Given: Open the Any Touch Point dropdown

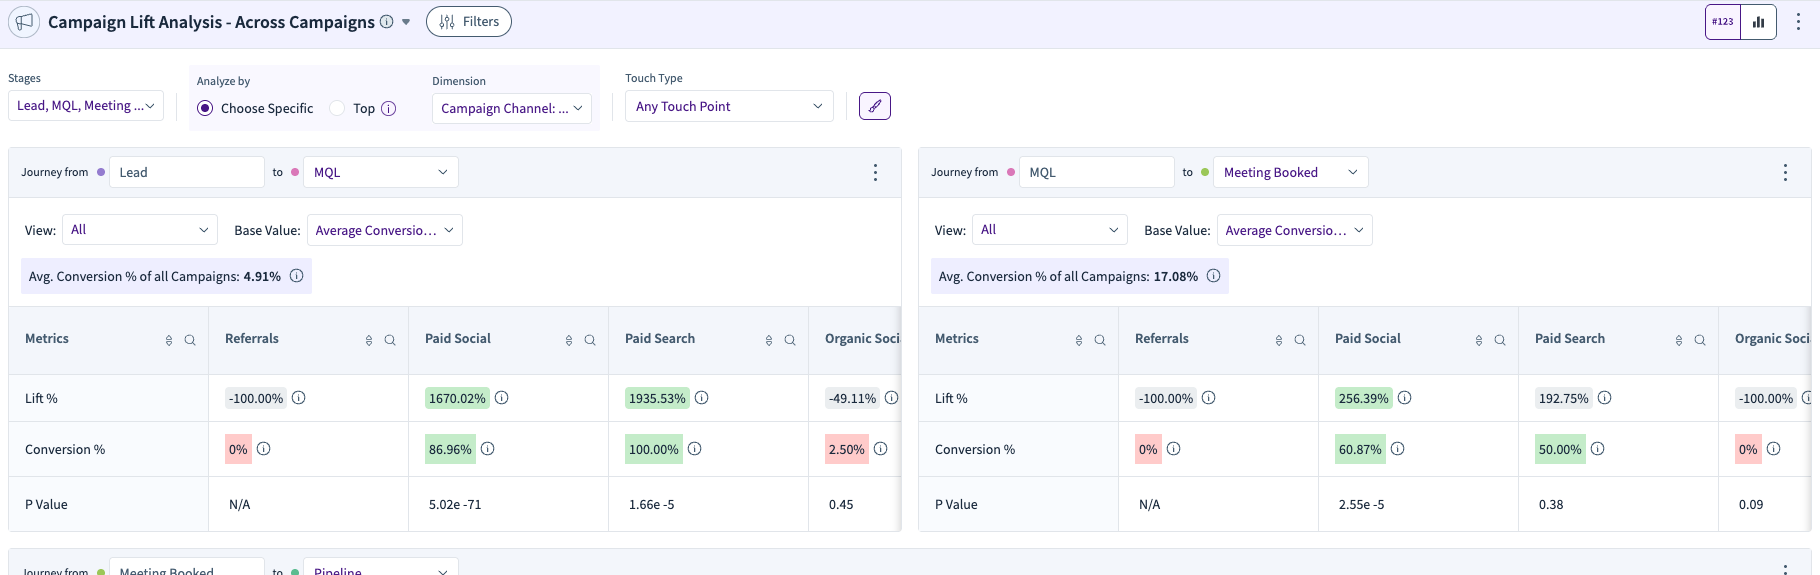Looking at the screenshot, I should point(729,106).
